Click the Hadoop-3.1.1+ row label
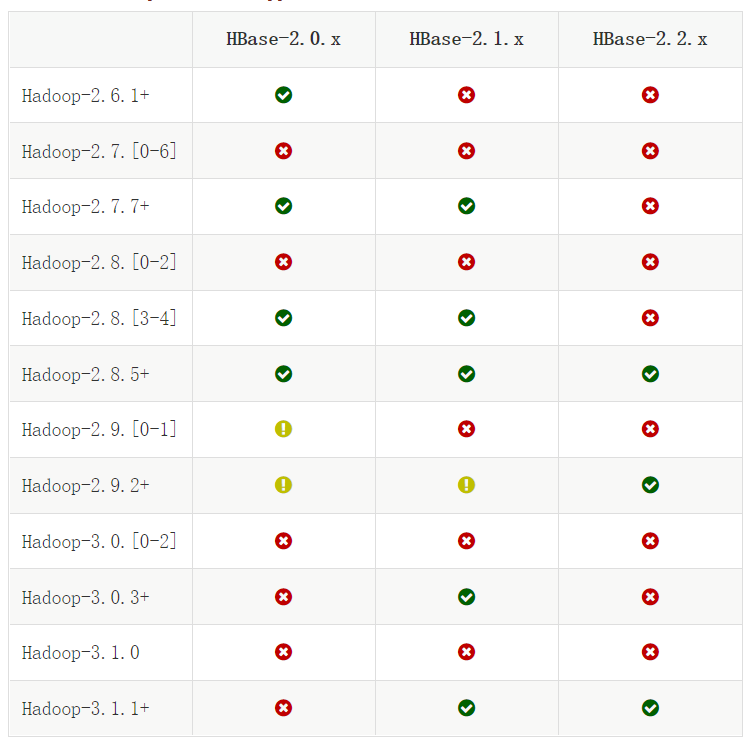Screen dimensions: 748x743 click(x=85, y=708)
